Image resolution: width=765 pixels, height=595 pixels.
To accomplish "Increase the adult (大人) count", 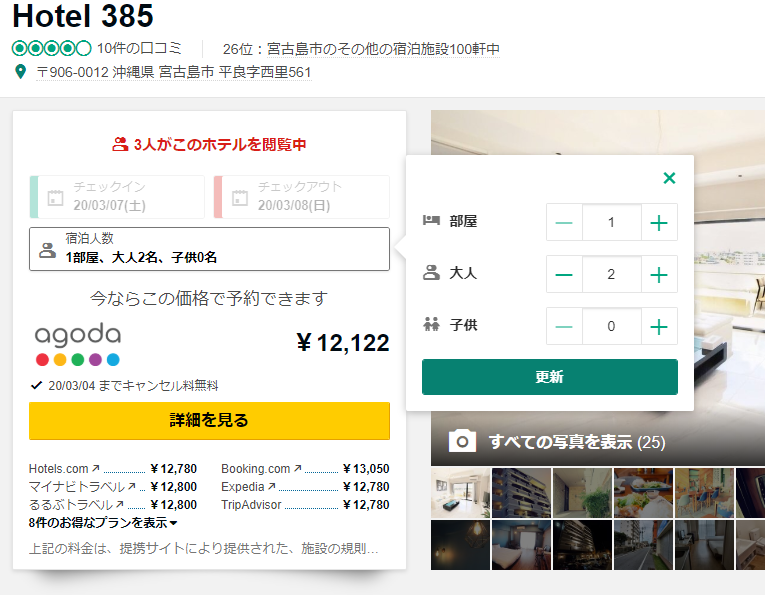I will pyautogui.click(x=659, y=275).
